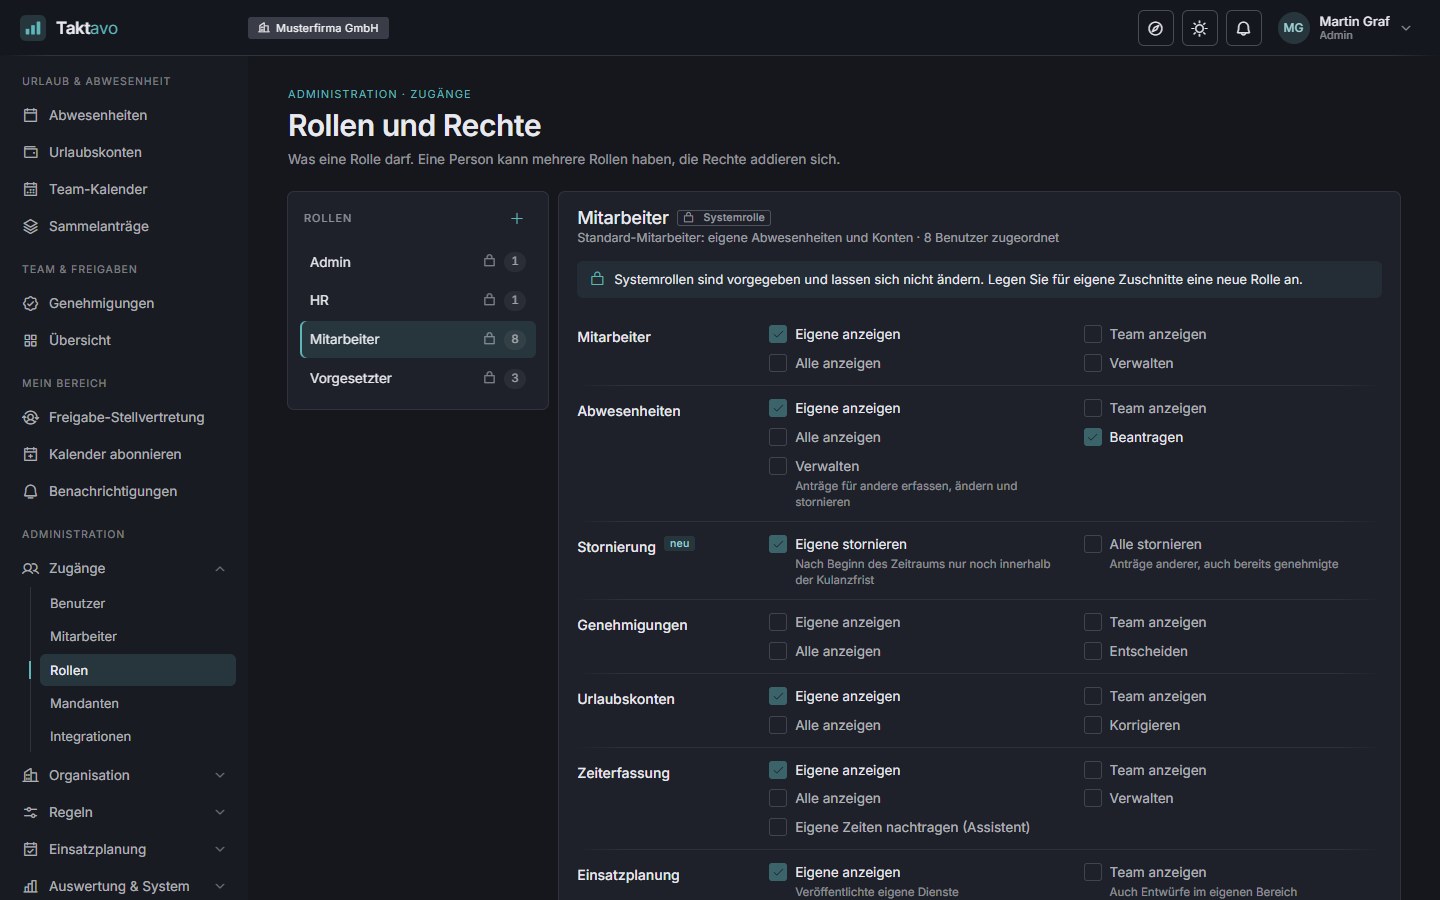The width and height of the screenshot is (1440, 900).
Task: Click the 'neu' badge next to Stornierung
Action: (x=680, y=544)
